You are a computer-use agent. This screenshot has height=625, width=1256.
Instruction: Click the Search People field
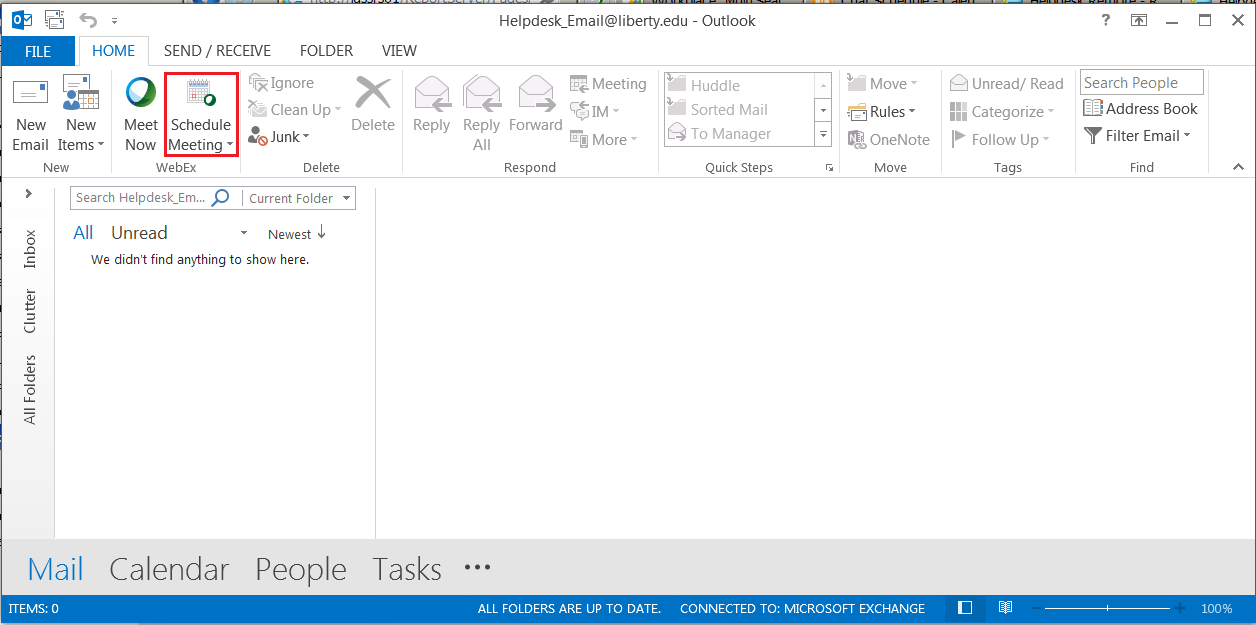(x=1141, y=83)
